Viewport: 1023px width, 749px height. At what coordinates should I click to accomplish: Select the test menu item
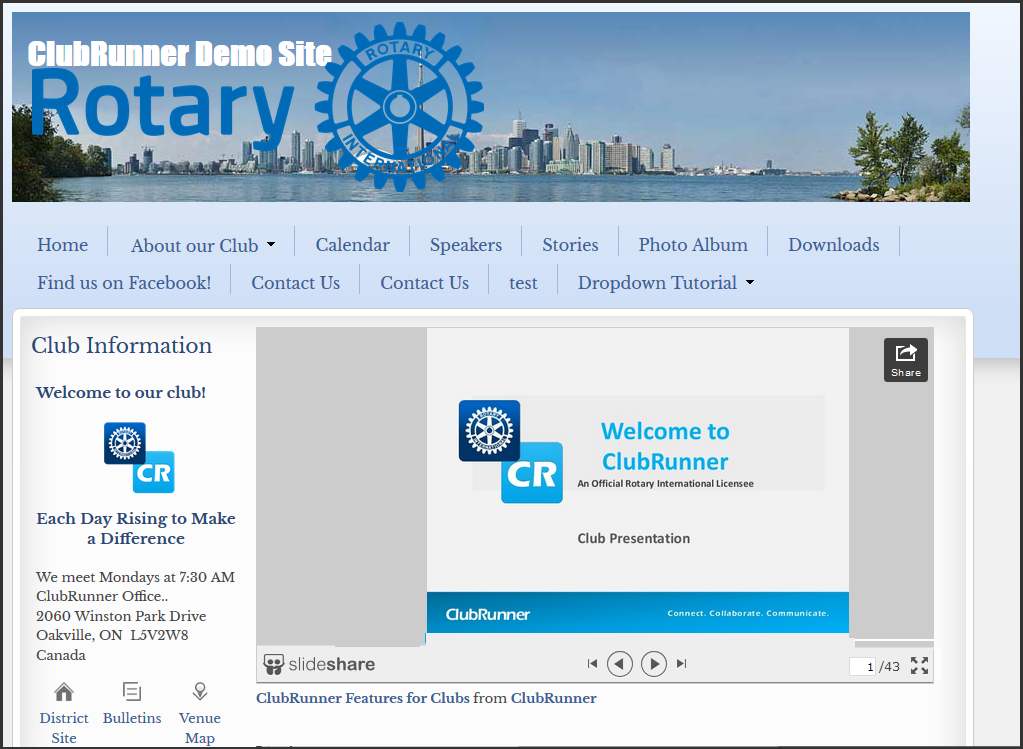(523, 283)
